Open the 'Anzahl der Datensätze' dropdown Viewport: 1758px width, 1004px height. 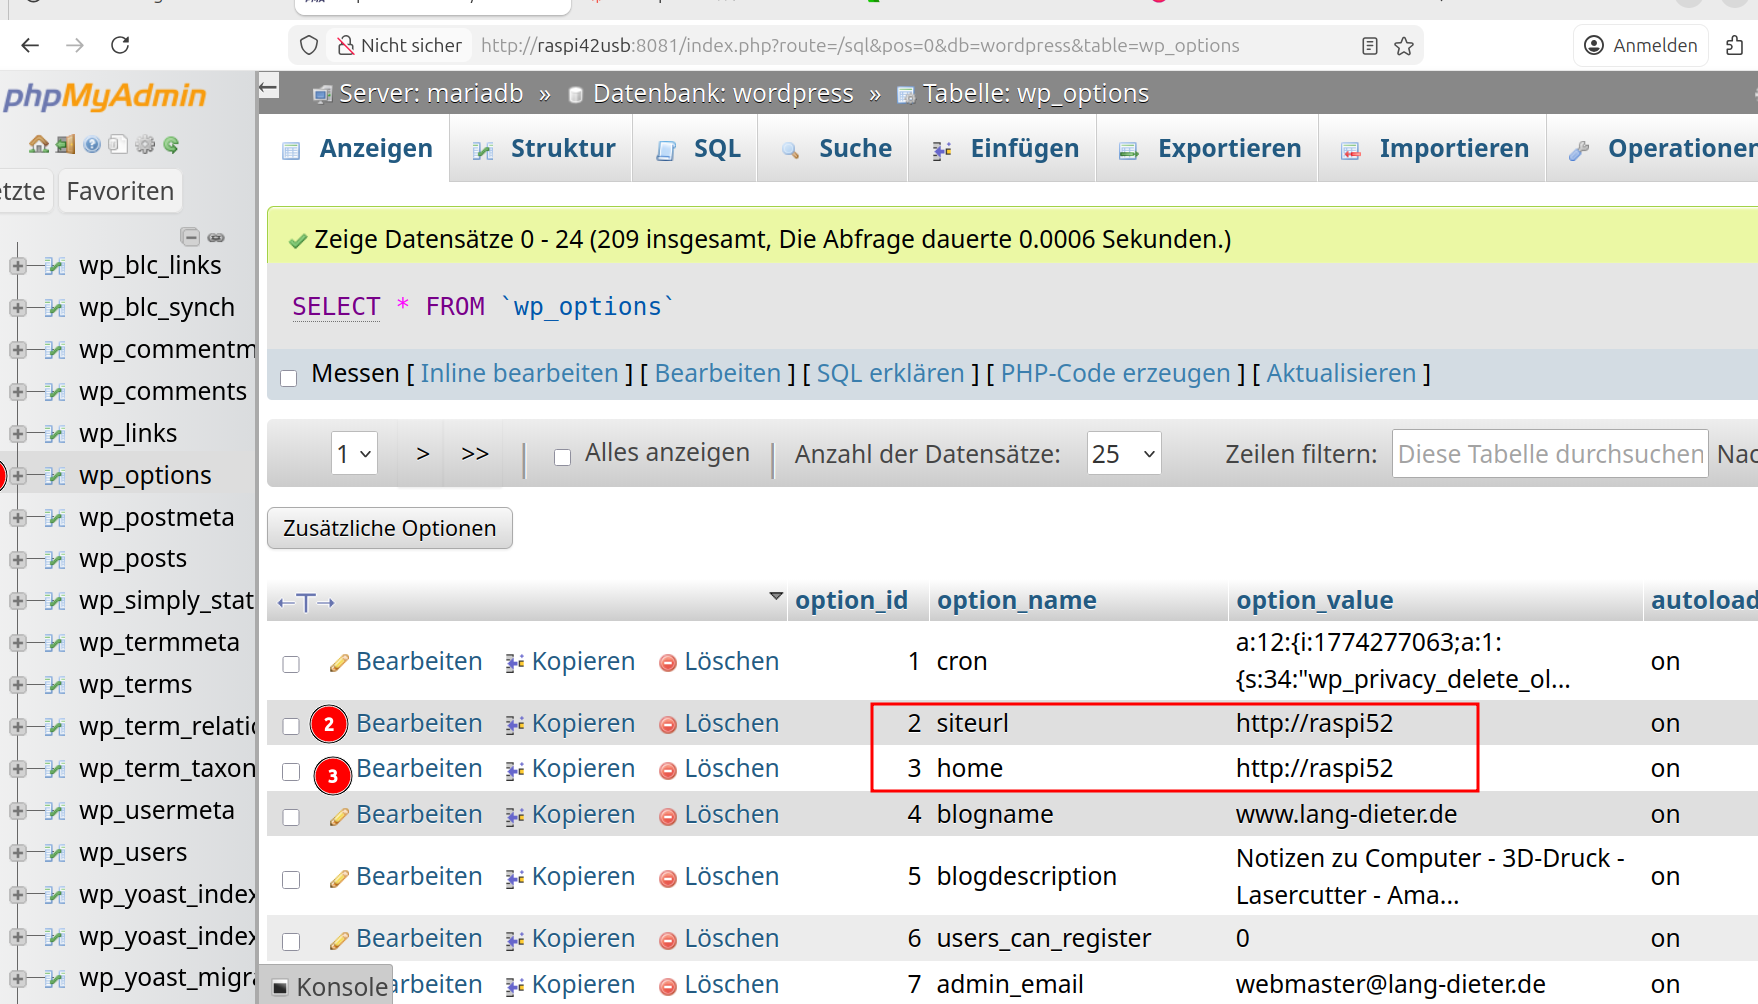(1123, 454)
